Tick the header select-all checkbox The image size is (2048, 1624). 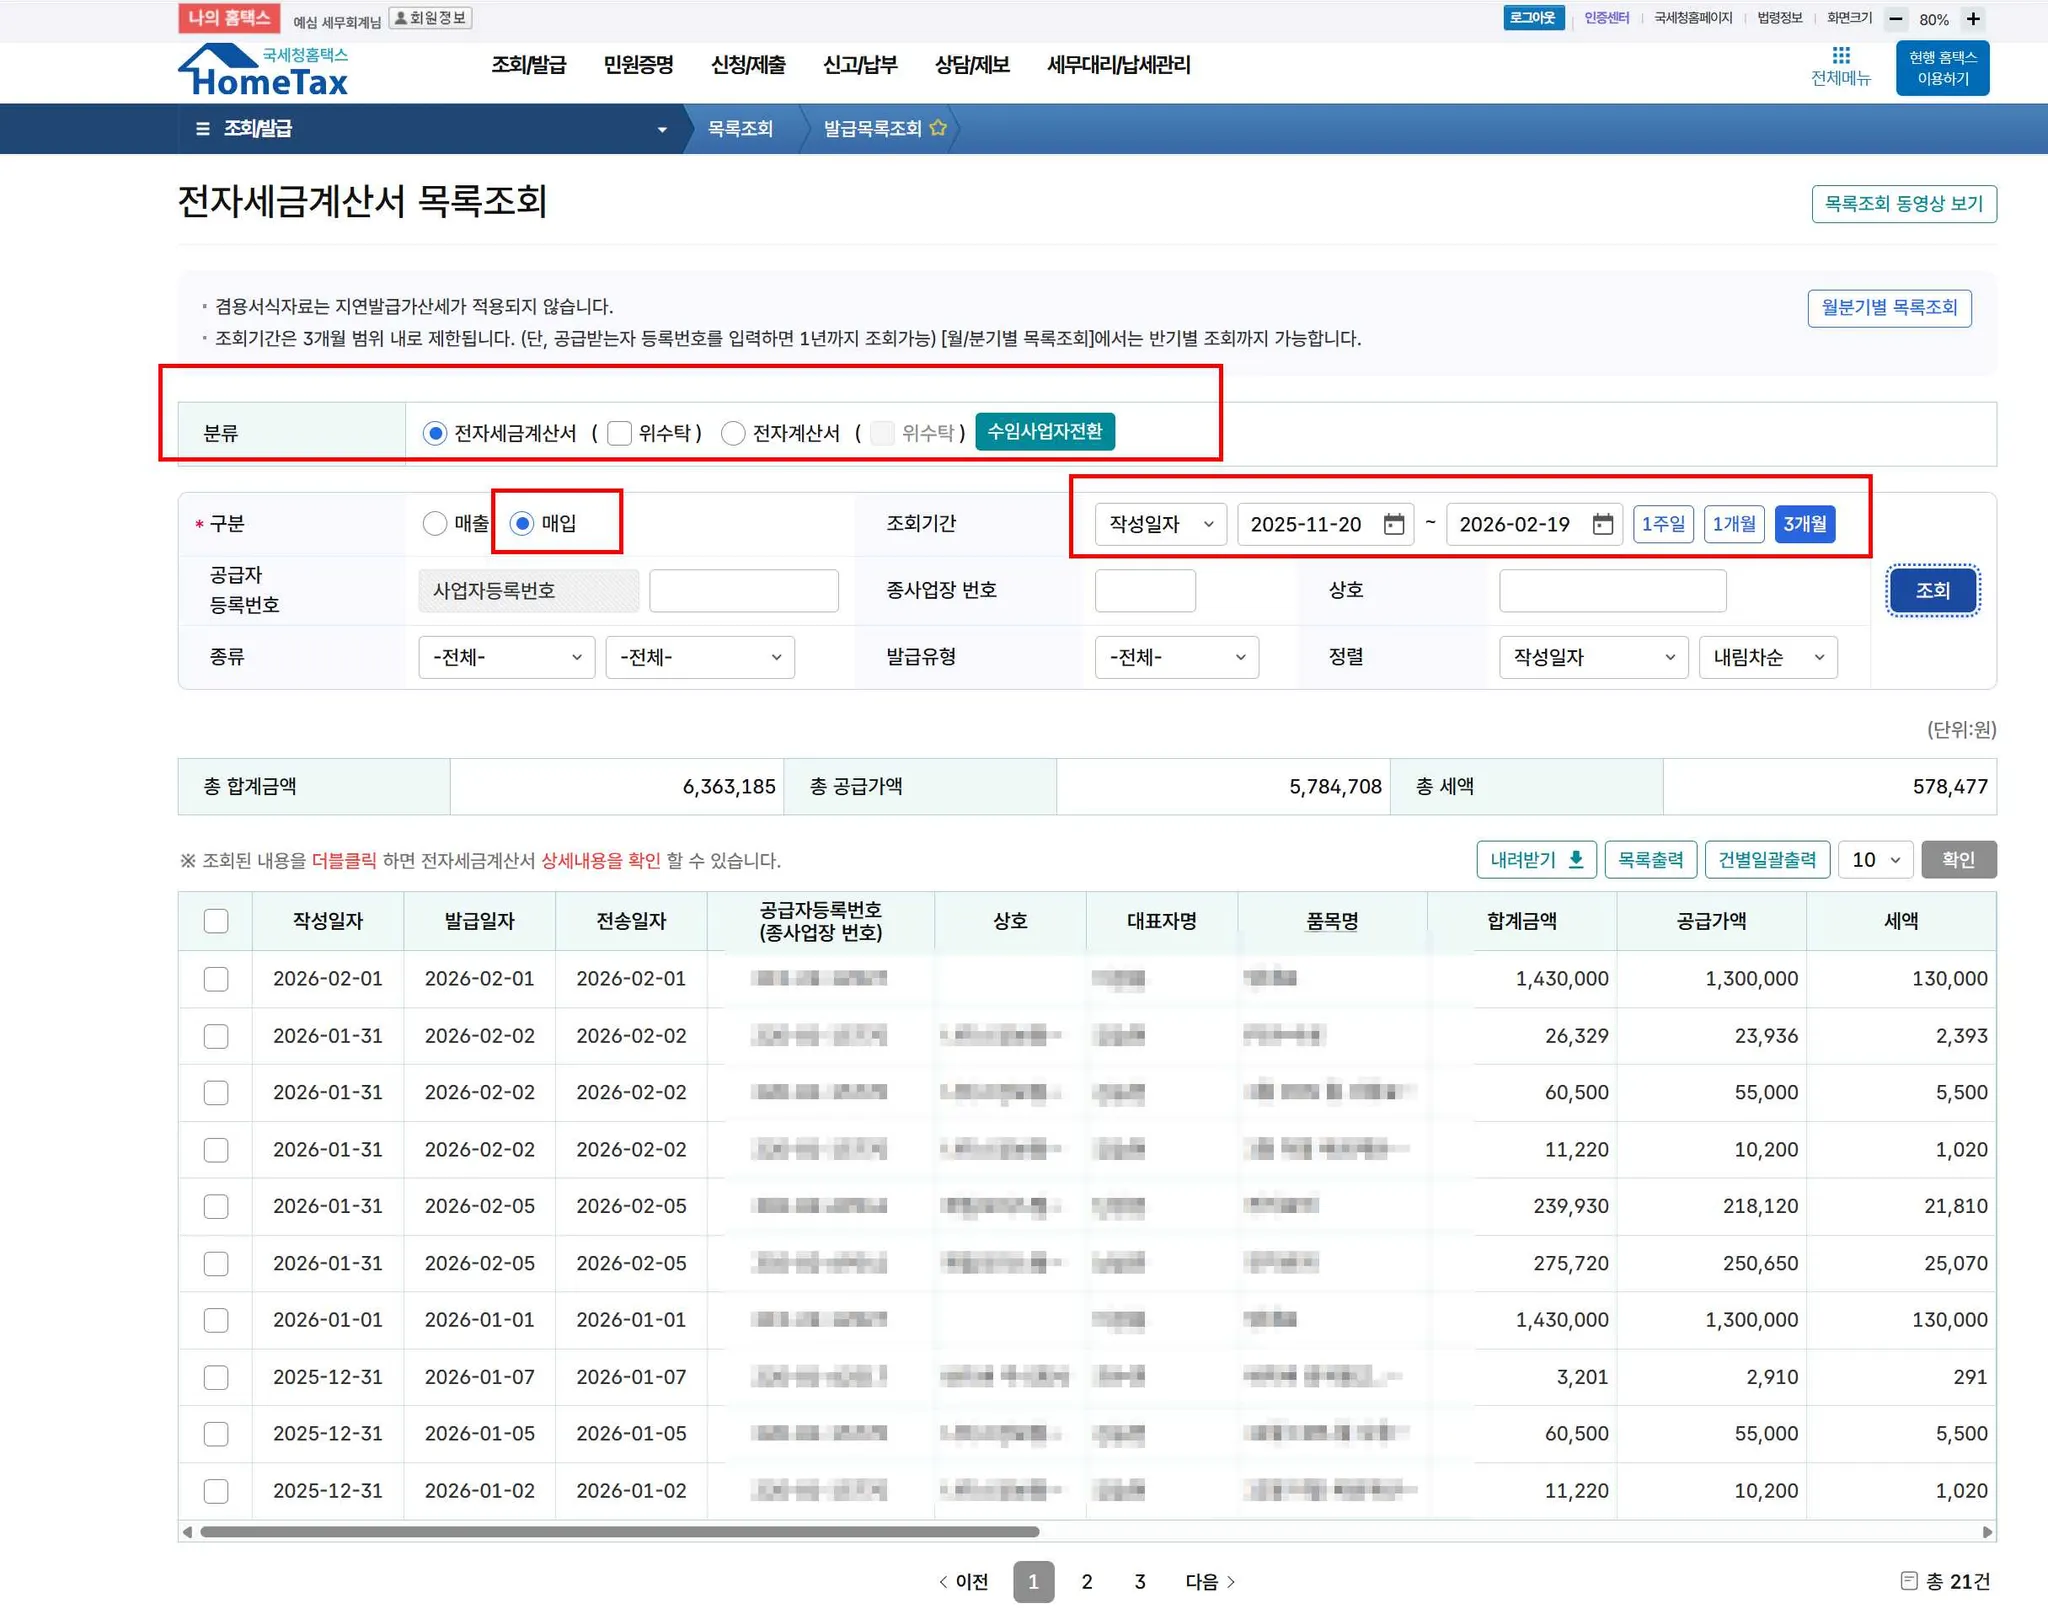(216, 921)
